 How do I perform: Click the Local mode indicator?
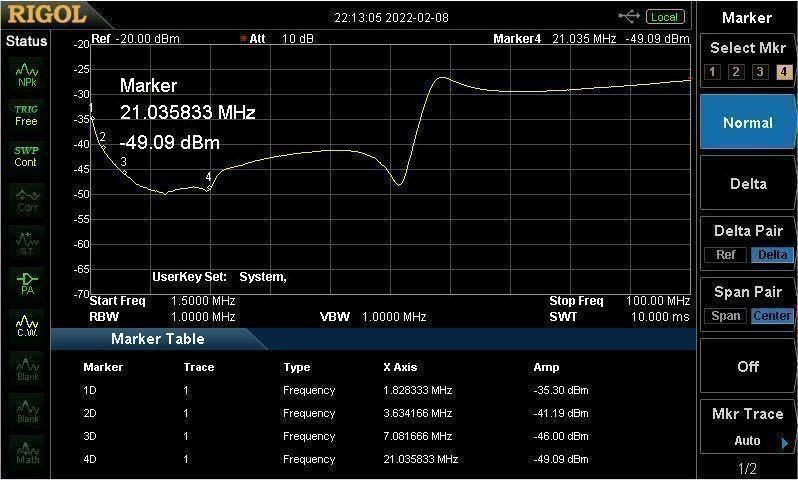click(665, 17)
